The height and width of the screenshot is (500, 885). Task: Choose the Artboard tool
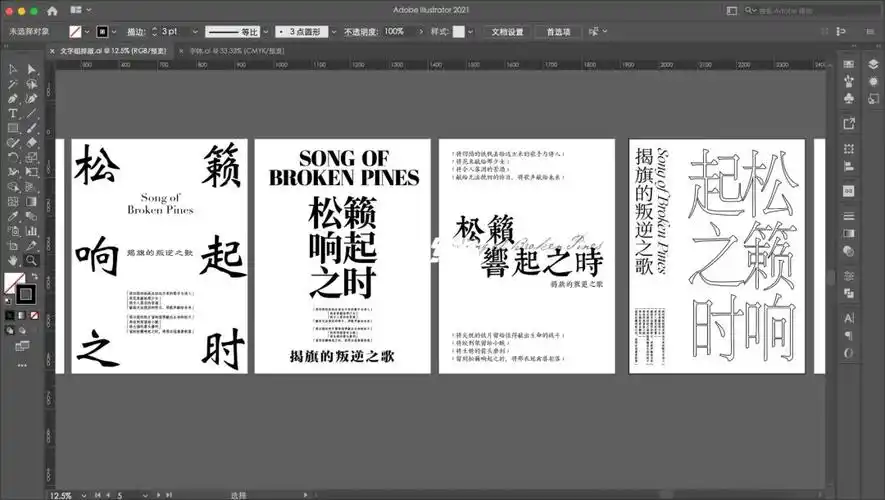pyautogui.click(x=12, y=245)
